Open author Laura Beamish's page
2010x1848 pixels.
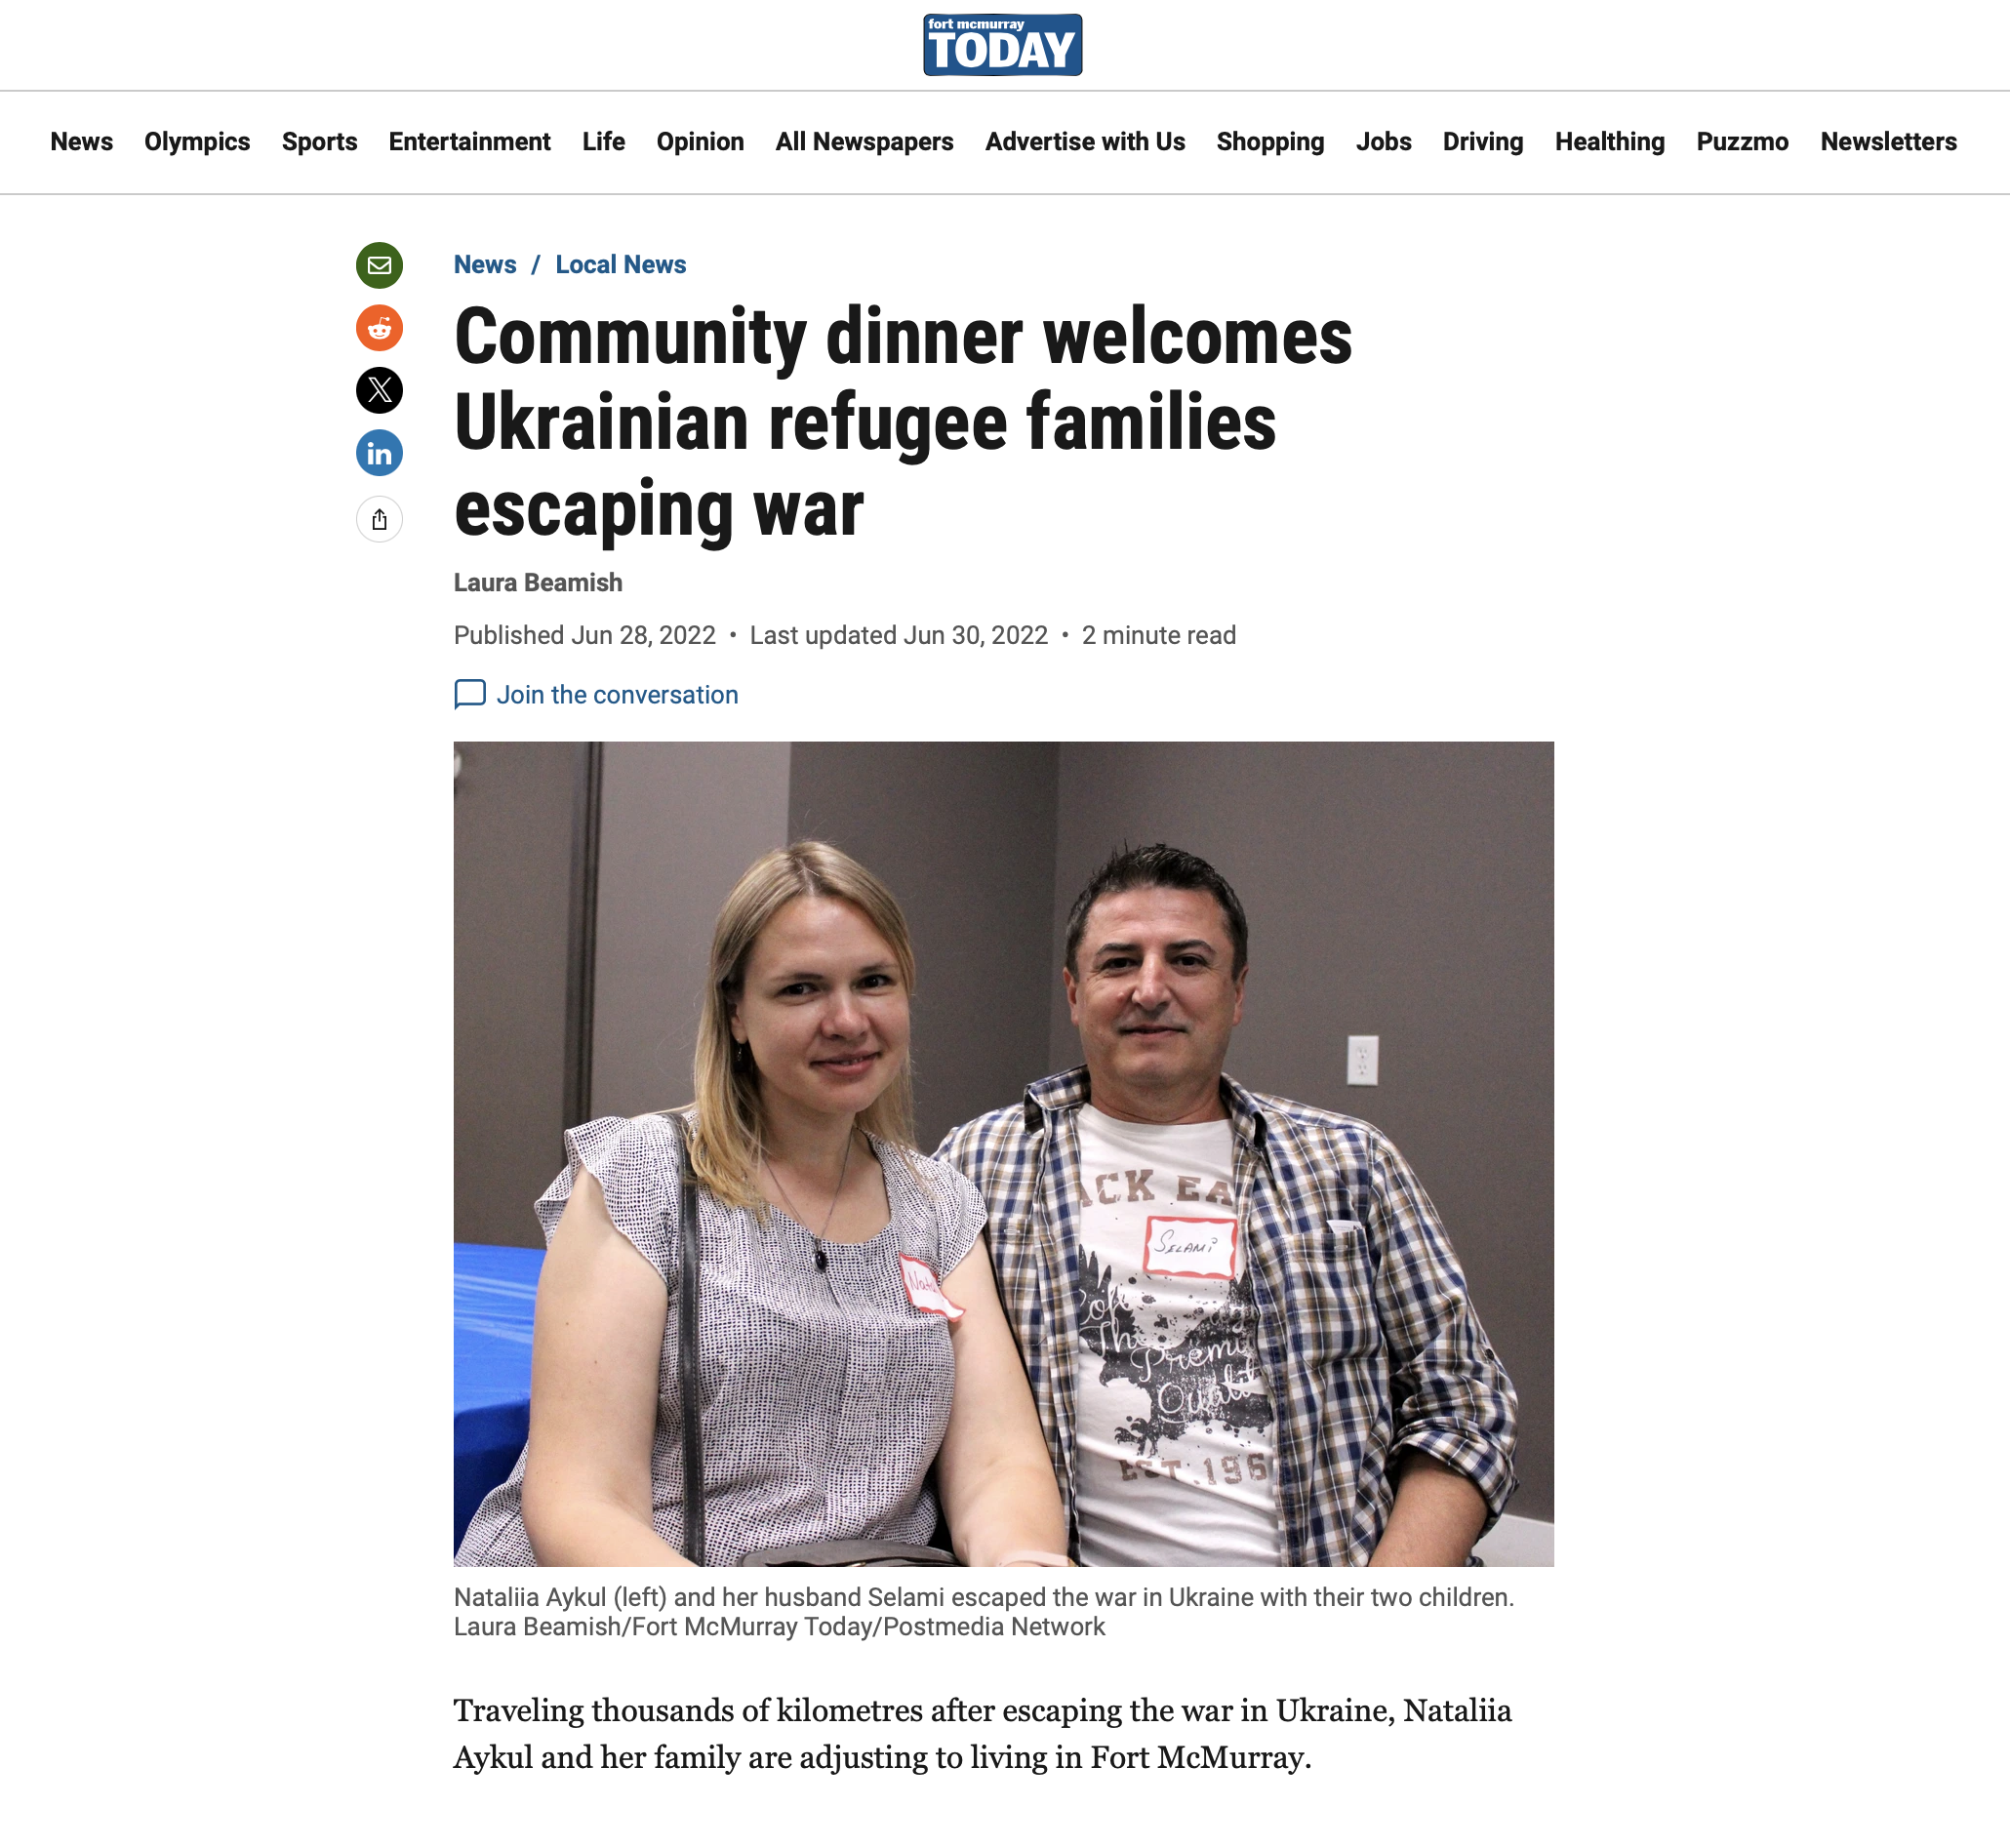pyautogui.click(x=538, y=582)
